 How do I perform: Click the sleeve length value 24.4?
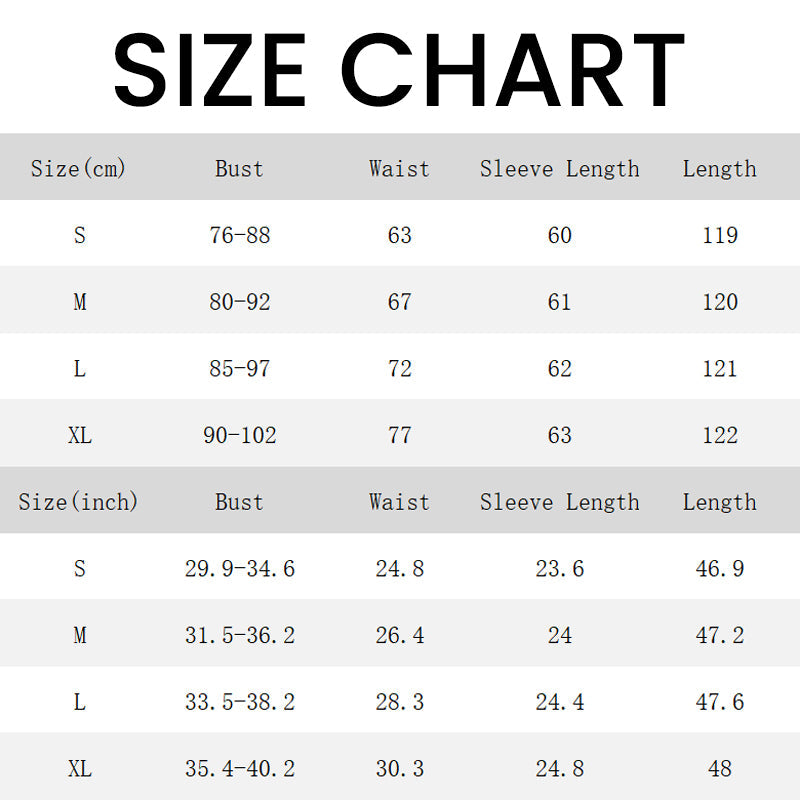click(559, 702)
